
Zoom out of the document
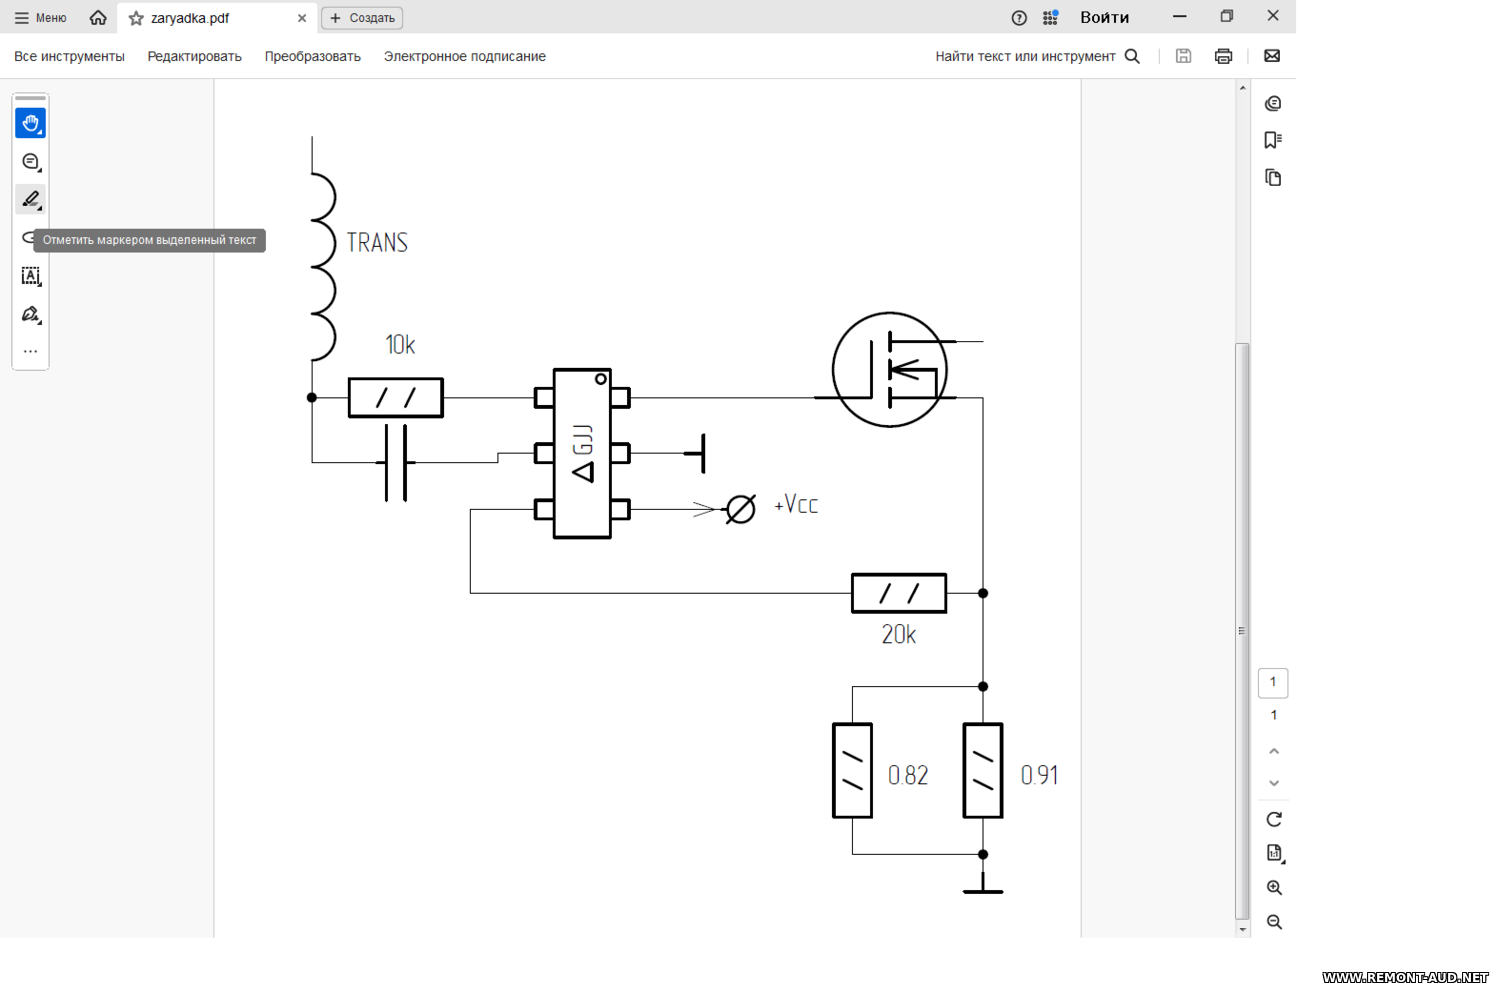pos(1274,922)
